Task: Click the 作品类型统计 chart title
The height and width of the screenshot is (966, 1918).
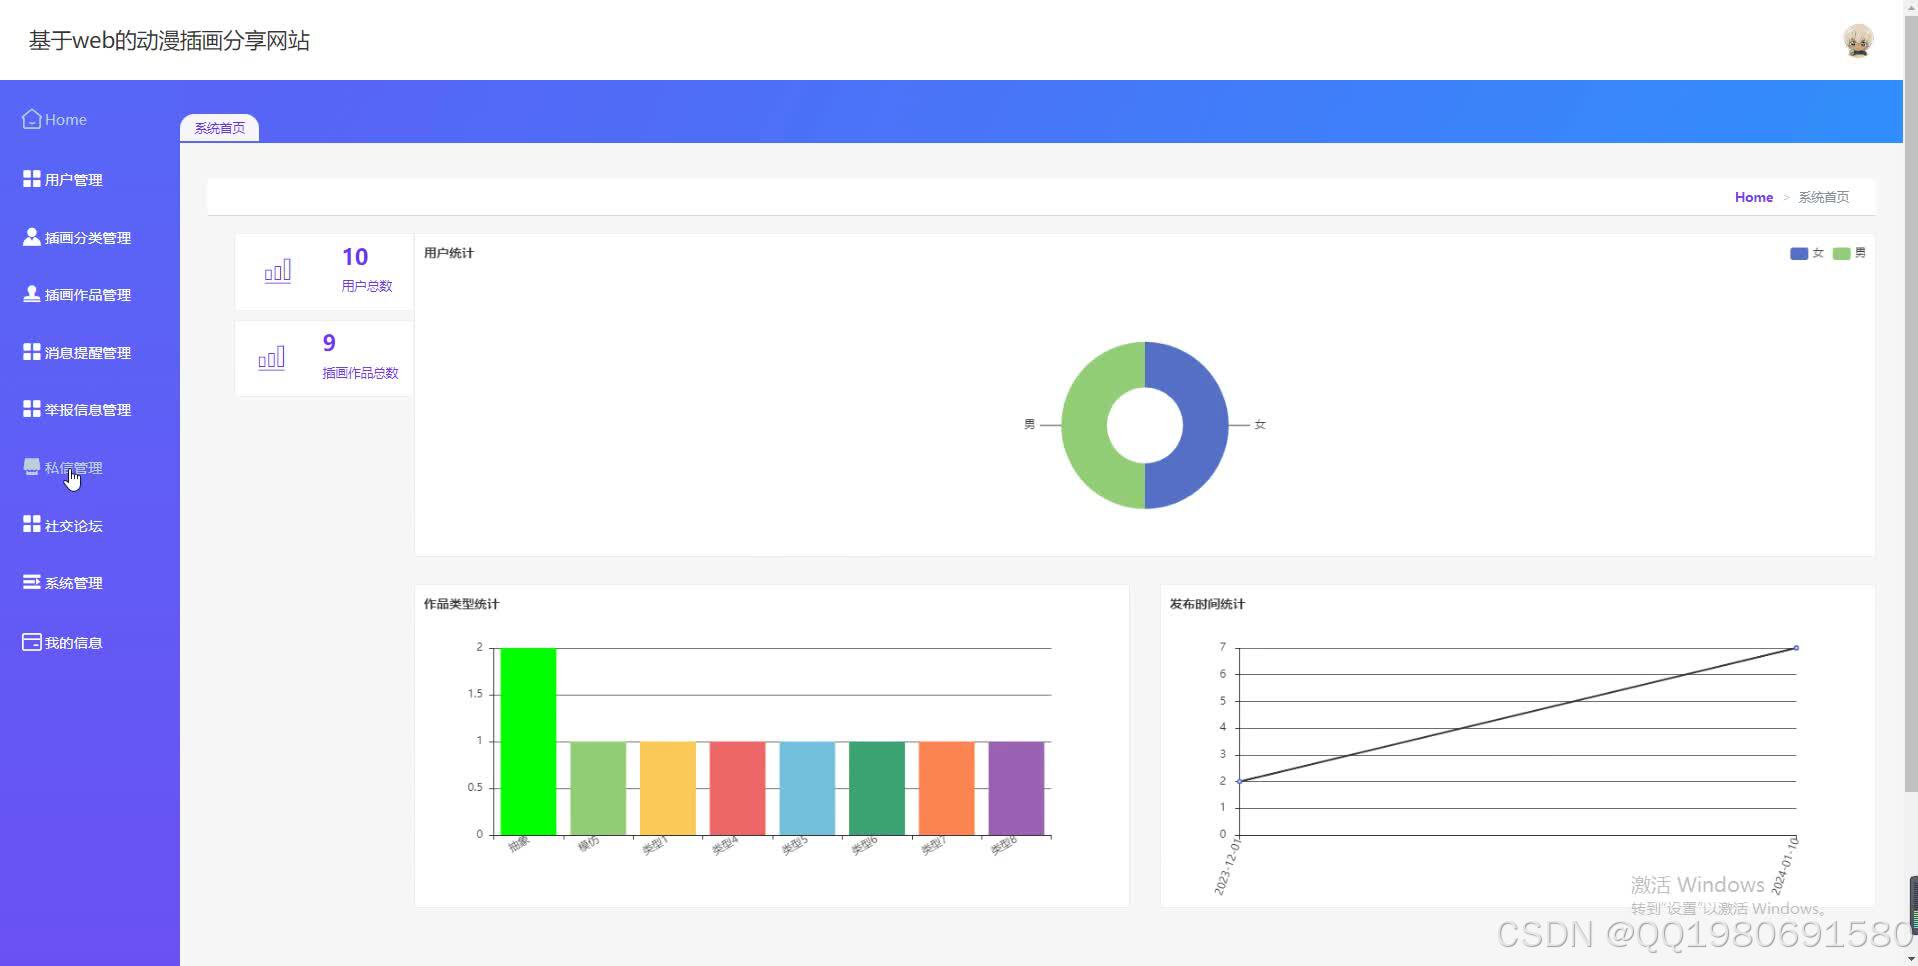Action: click(461, 604)
